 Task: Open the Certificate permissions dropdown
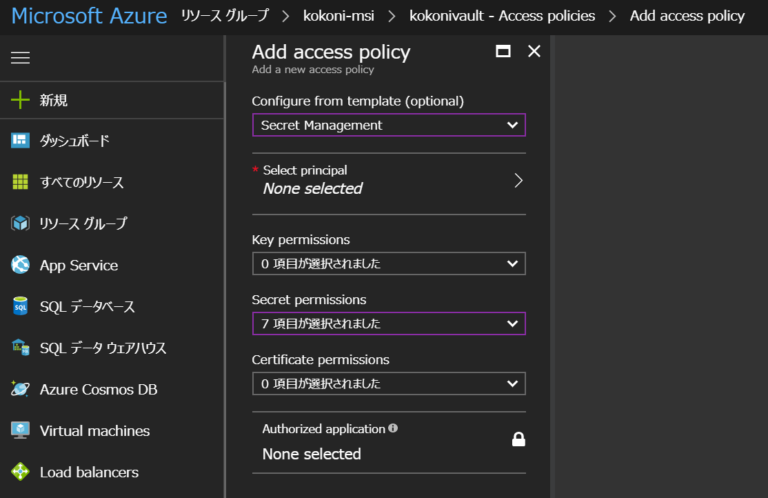pyautogui.click(x=389, y=383)
